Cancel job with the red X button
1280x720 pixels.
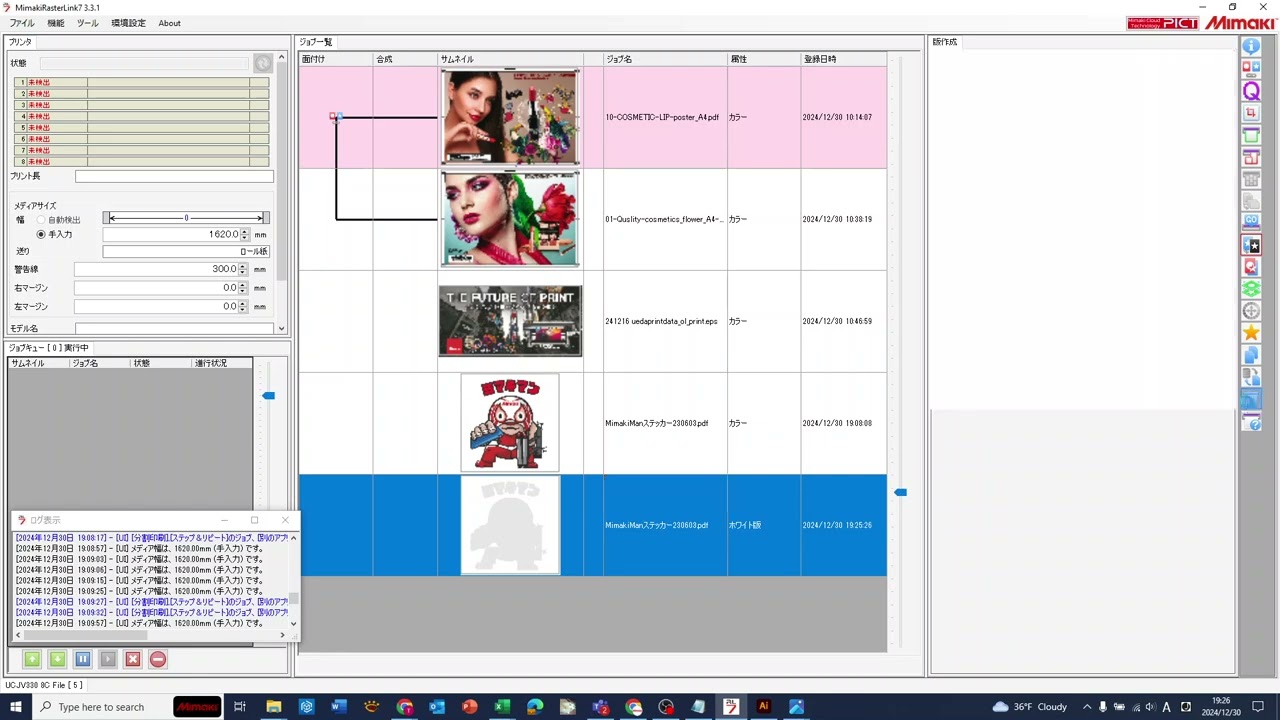[x=133, y=659]
